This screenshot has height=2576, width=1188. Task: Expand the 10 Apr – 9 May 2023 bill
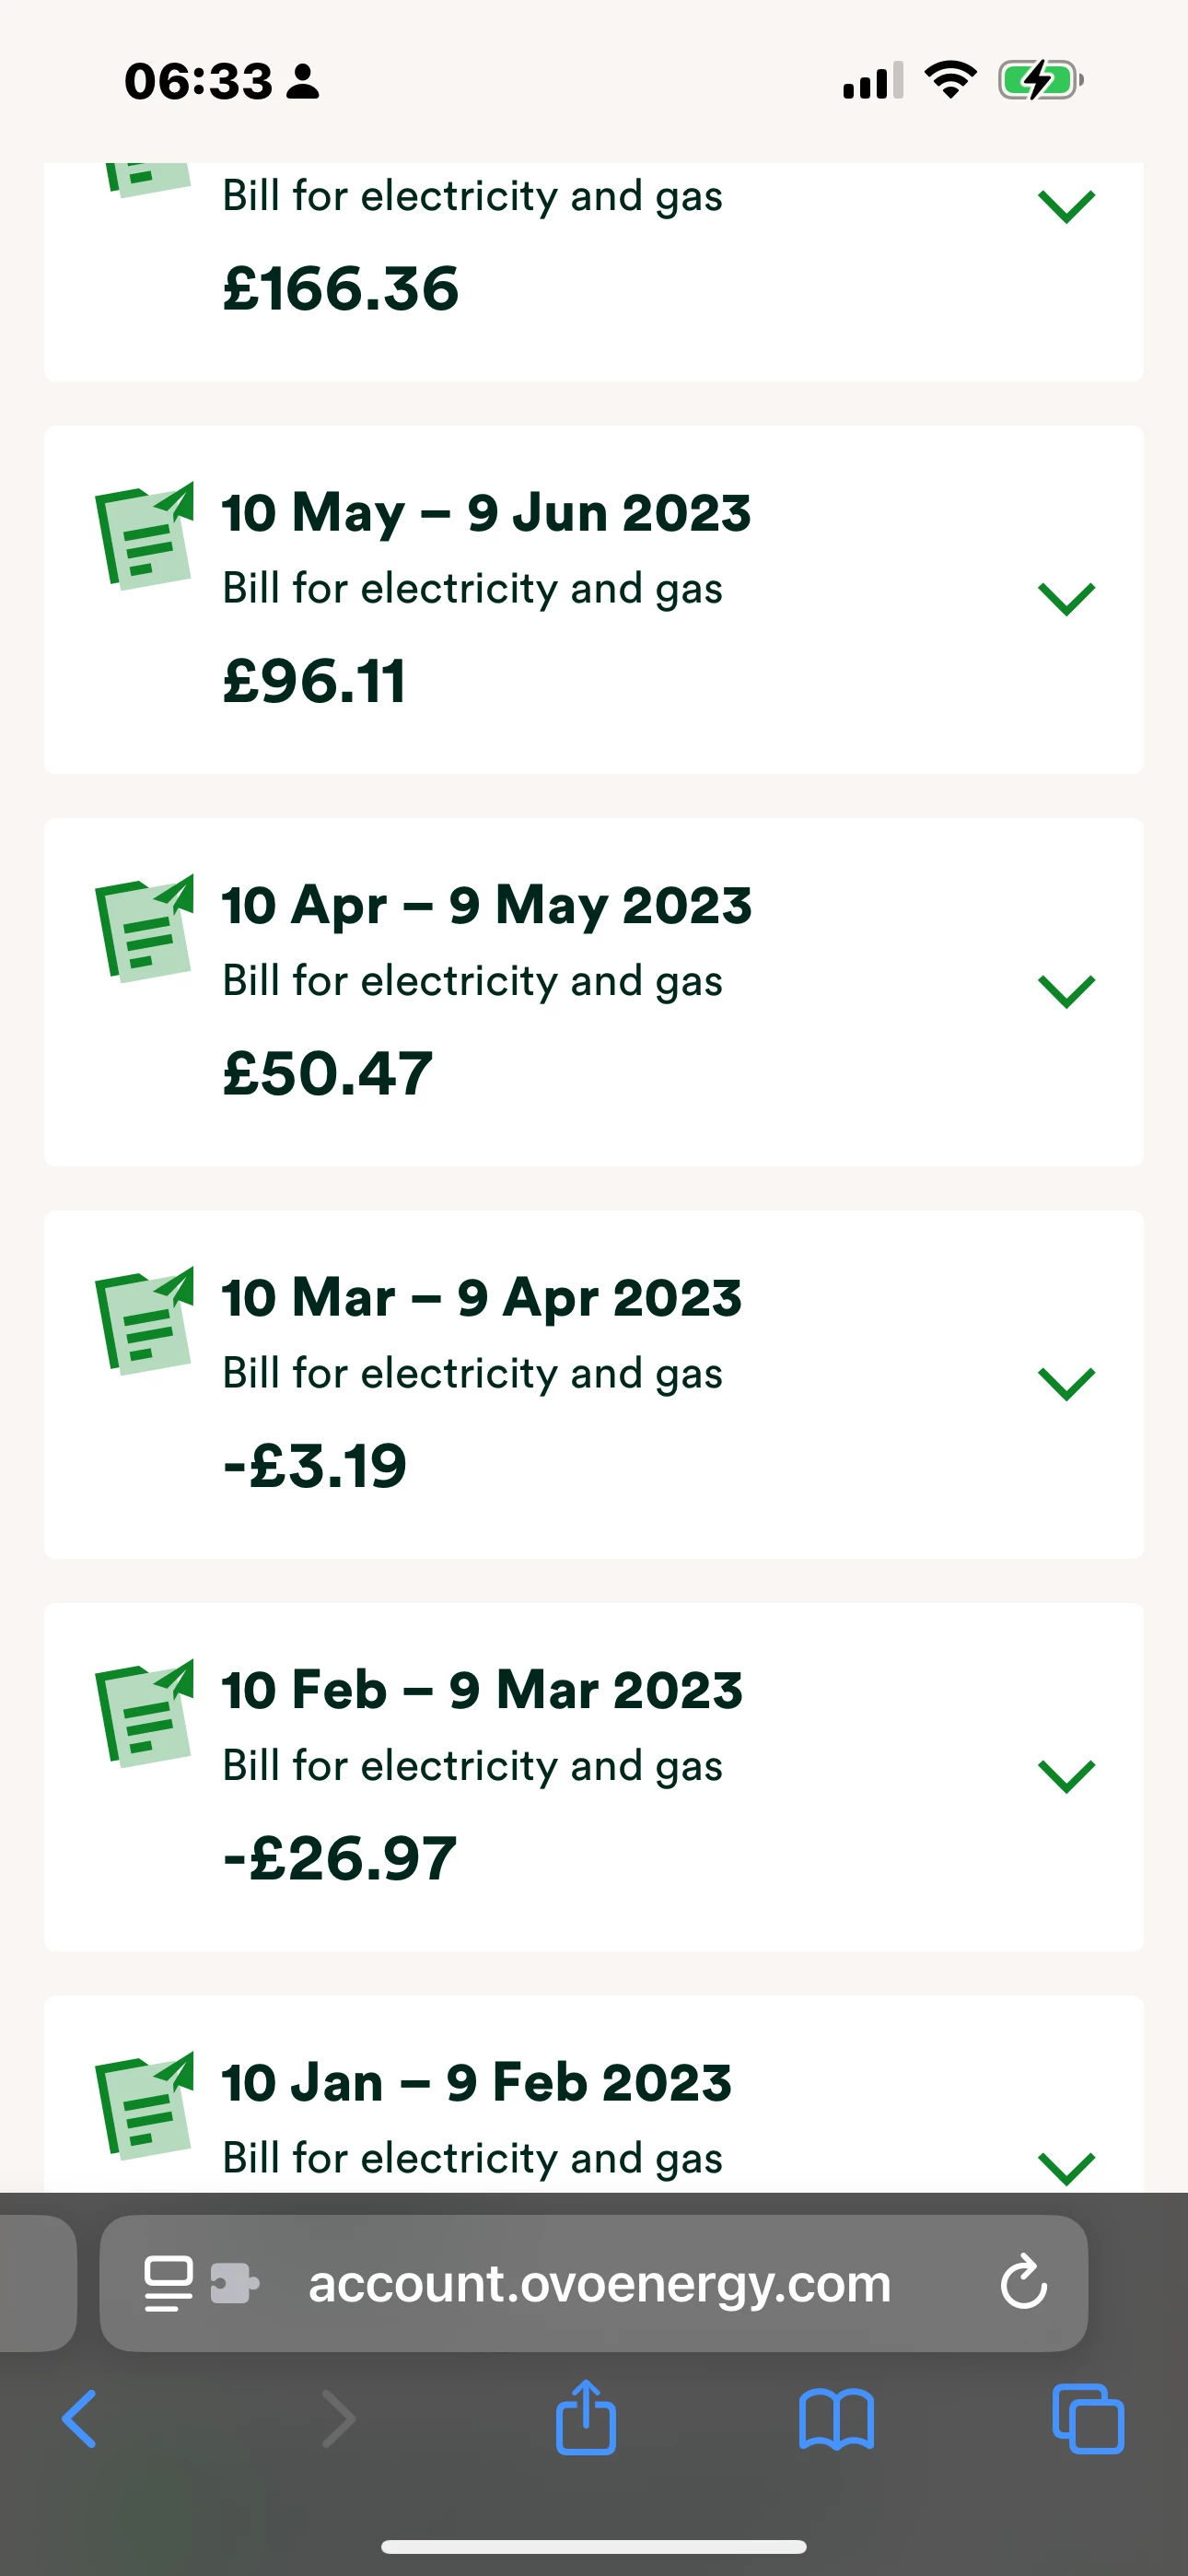pyautogui.click(x=1066, y=991)
